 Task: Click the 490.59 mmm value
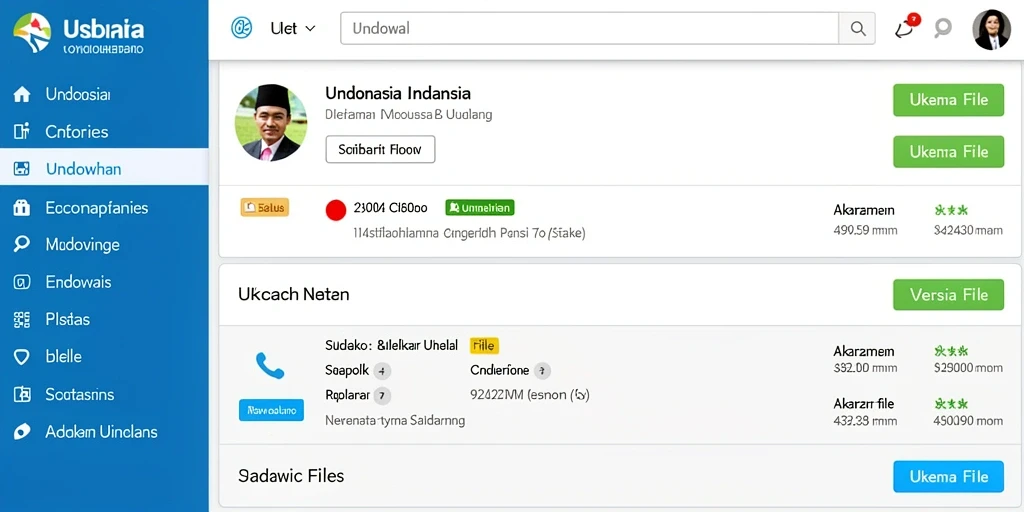pyautogui.click(x=865, y=230)
